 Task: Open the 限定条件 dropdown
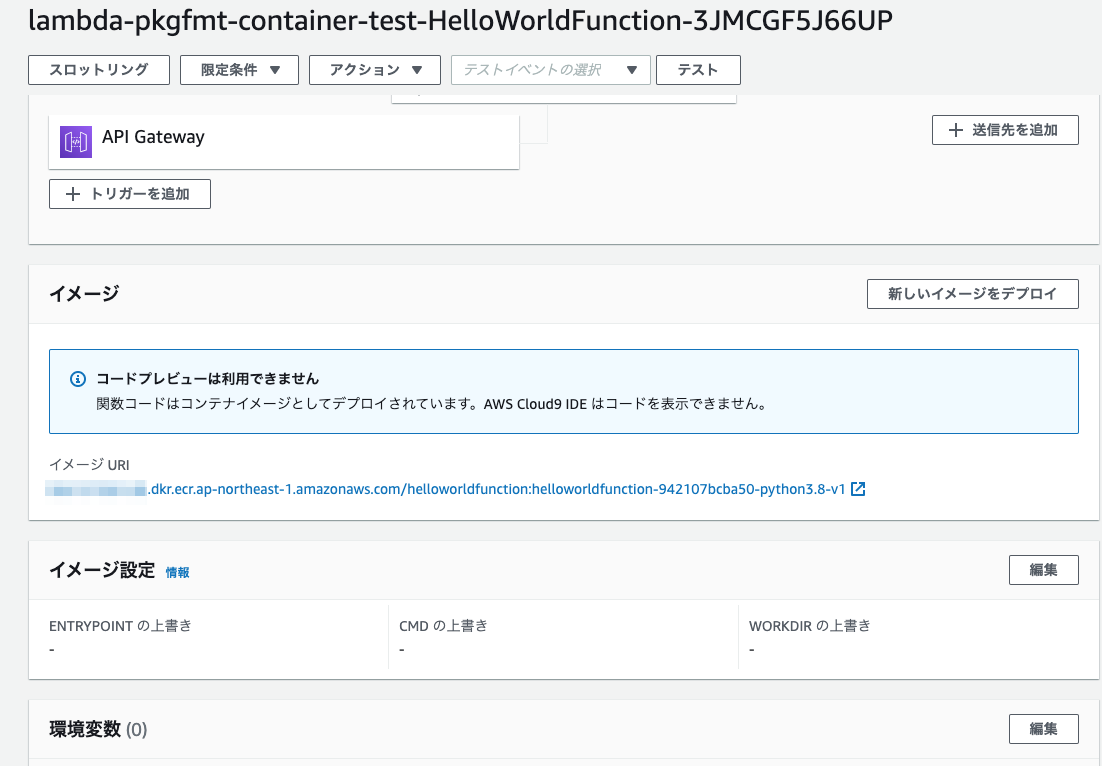coord(239,70)
